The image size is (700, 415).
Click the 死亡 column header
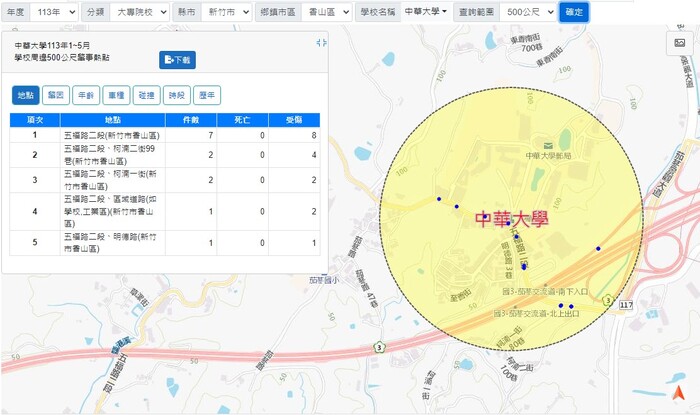[x=242, y=120]
